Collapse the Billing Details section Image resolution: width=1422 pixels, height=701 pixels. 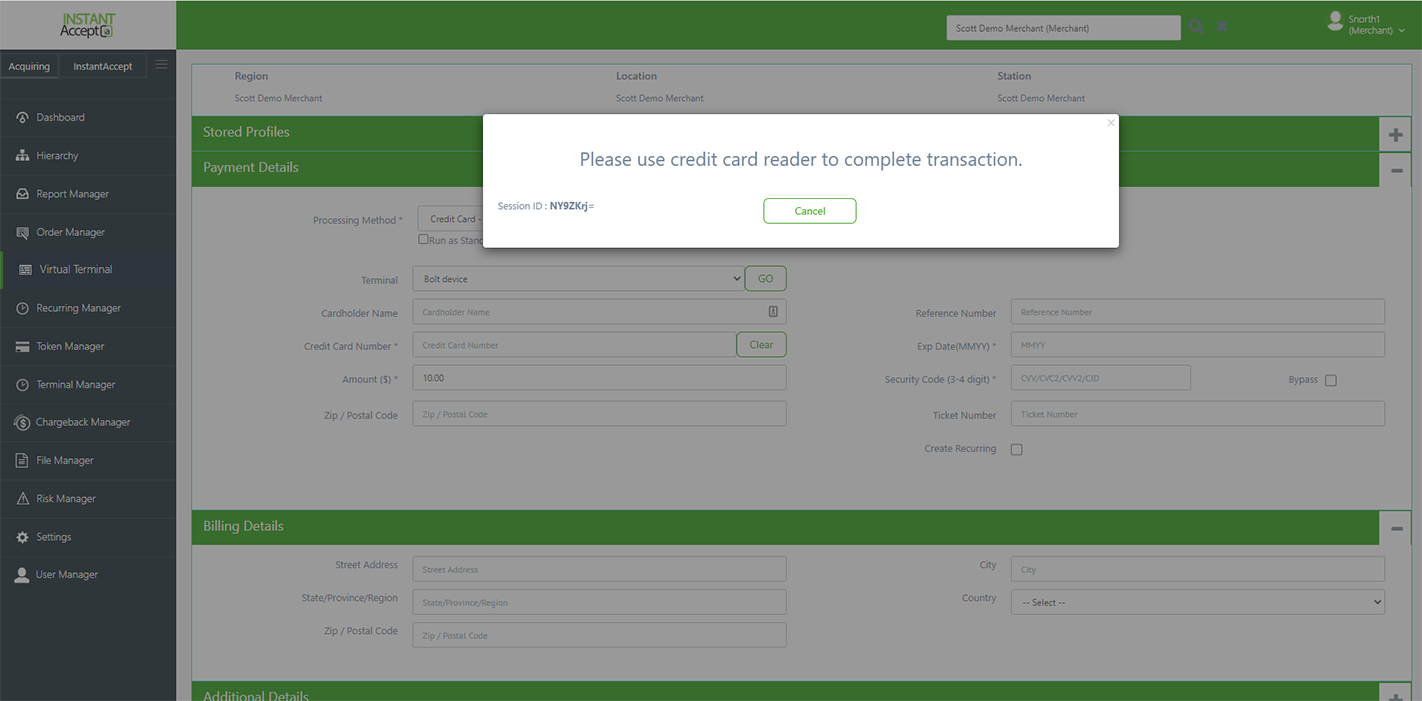coord(1396,527)
